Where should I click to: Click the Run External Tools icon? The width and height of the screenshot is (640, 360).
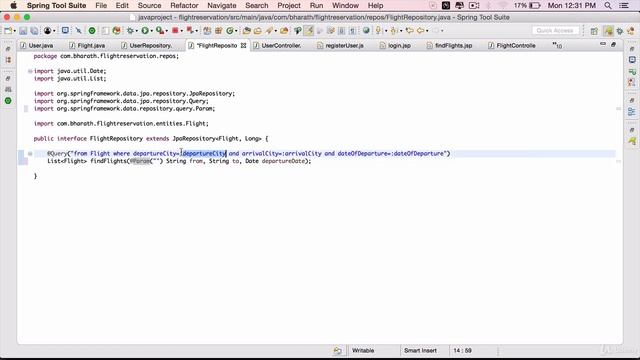pyautogui.click(x=160, y=31)
